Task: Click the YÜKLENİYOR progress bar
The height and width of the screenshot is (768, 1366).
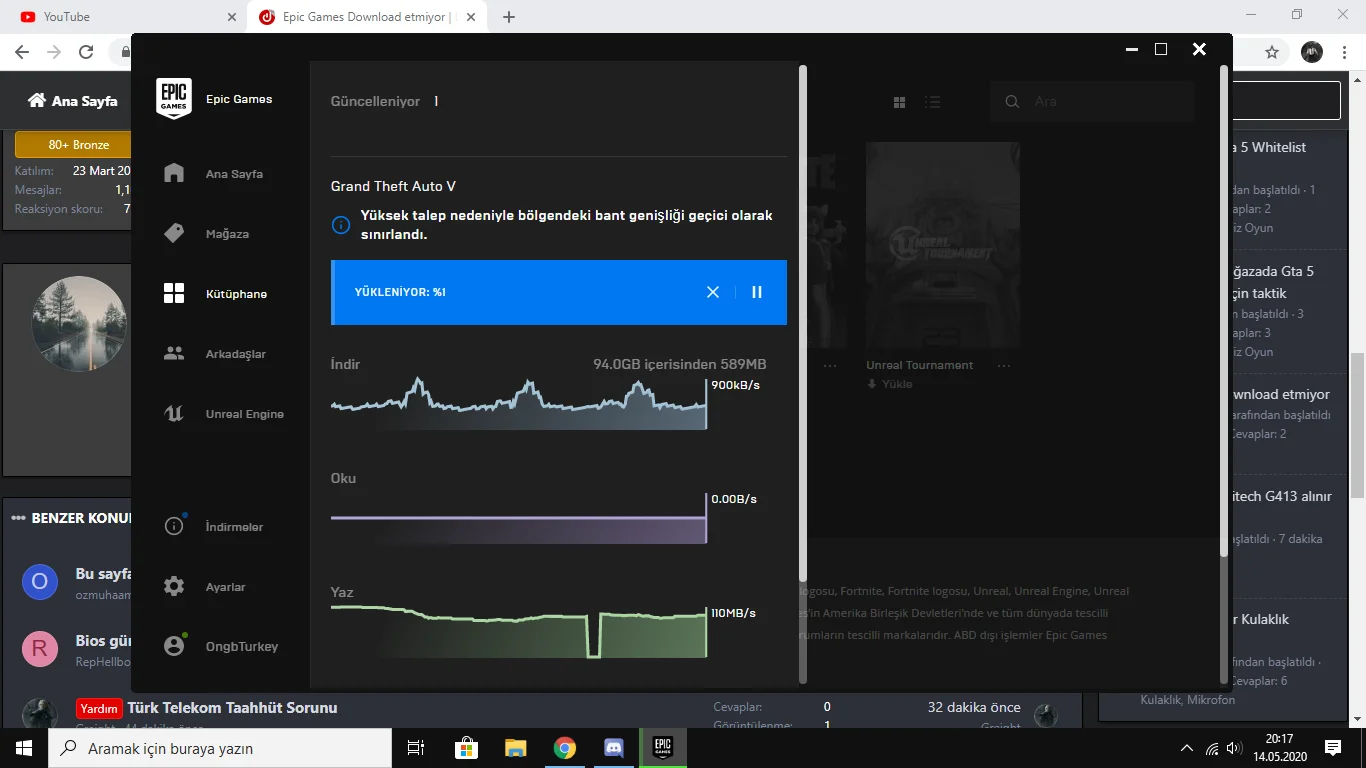Action: coord(559,292)
